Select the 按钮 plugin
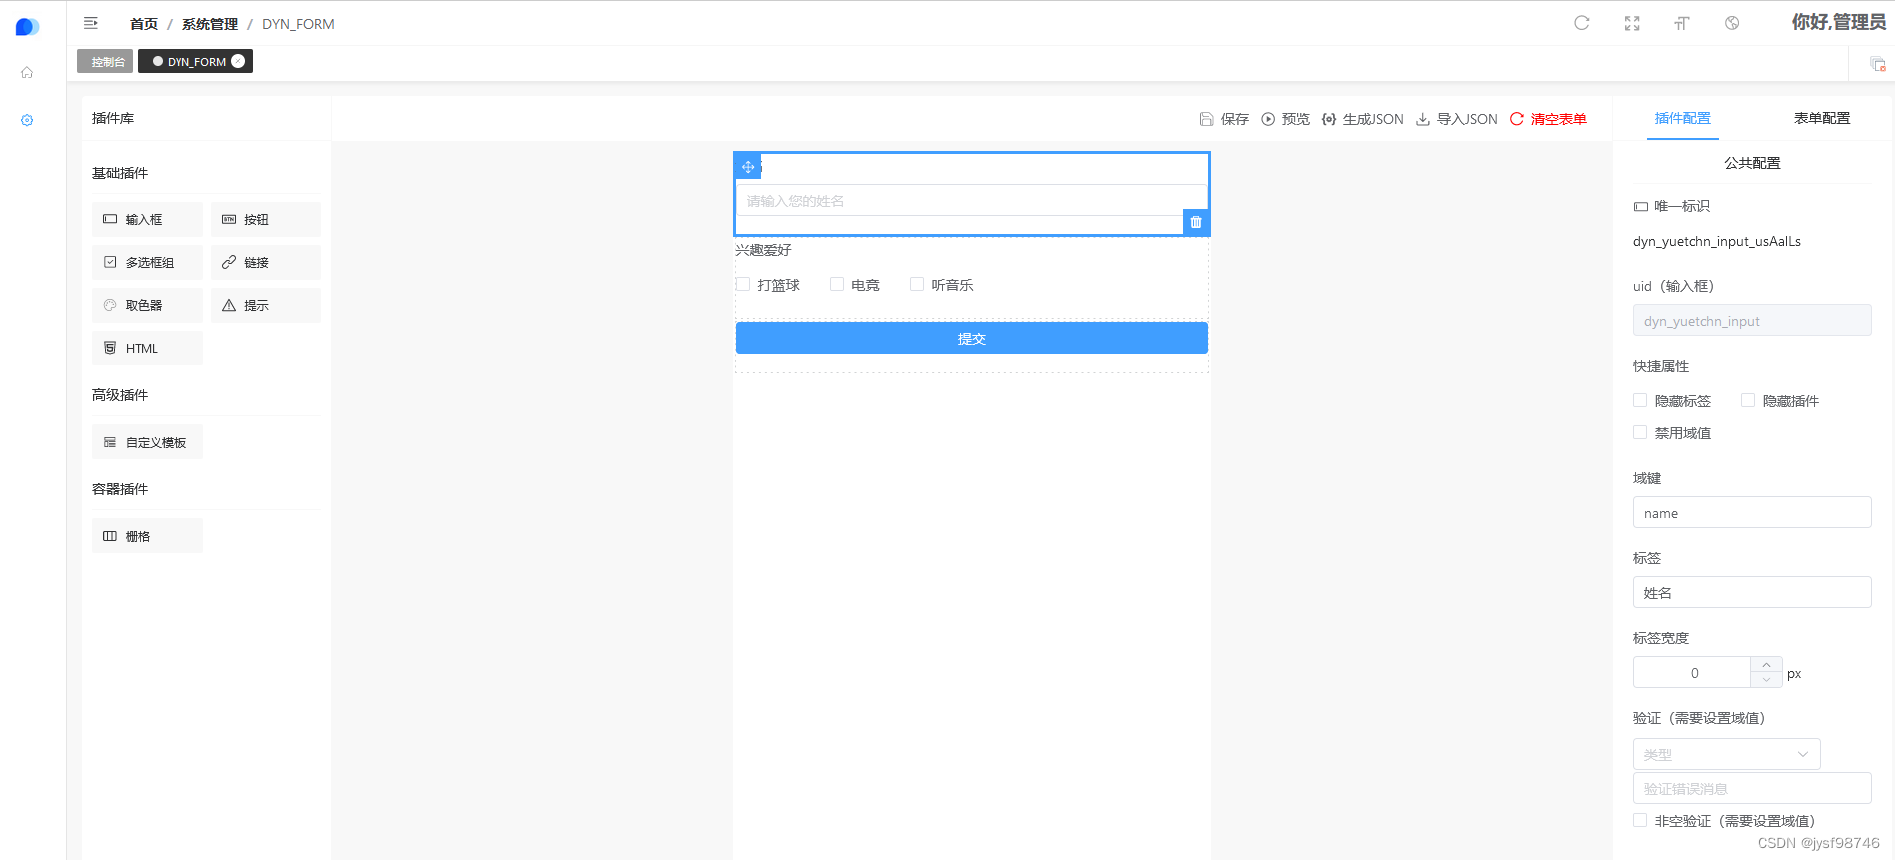Image resolution: width=1895 pixels, height=860 pixels. [266, 219]
